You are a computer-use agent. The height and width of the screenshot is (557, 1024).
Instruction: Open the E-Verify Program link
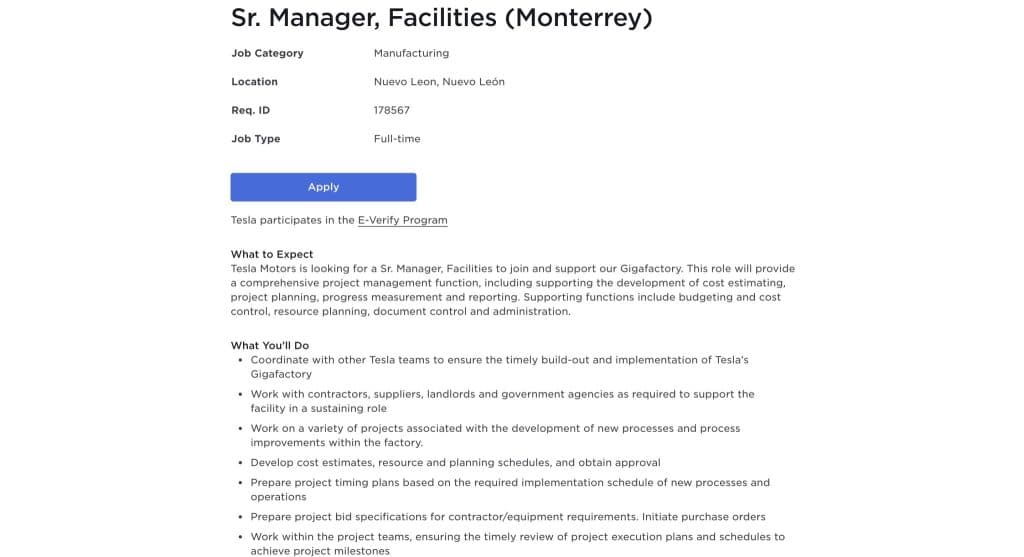click(x=402, y=220)
